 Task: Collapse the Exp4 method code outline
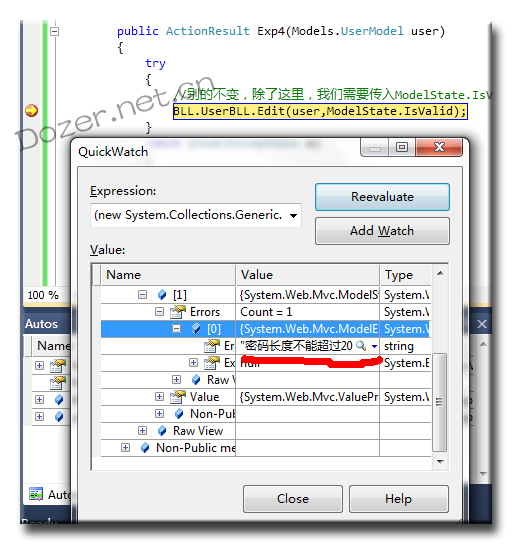coord(54,32)
